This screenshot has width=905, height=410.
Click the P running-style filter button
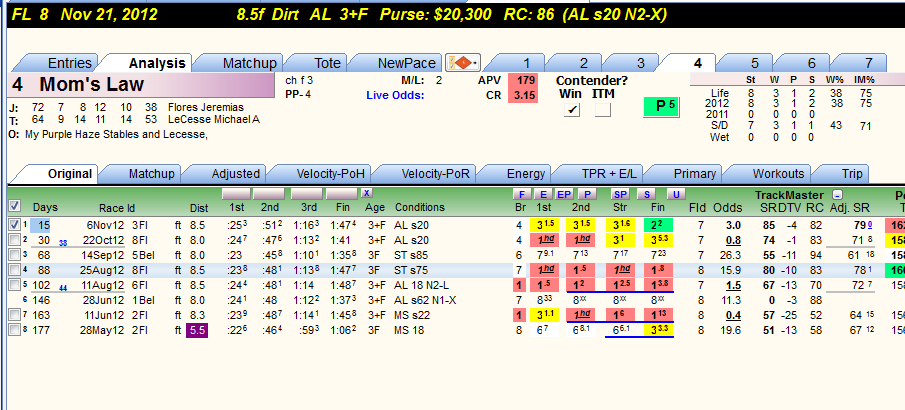(588, 195)
